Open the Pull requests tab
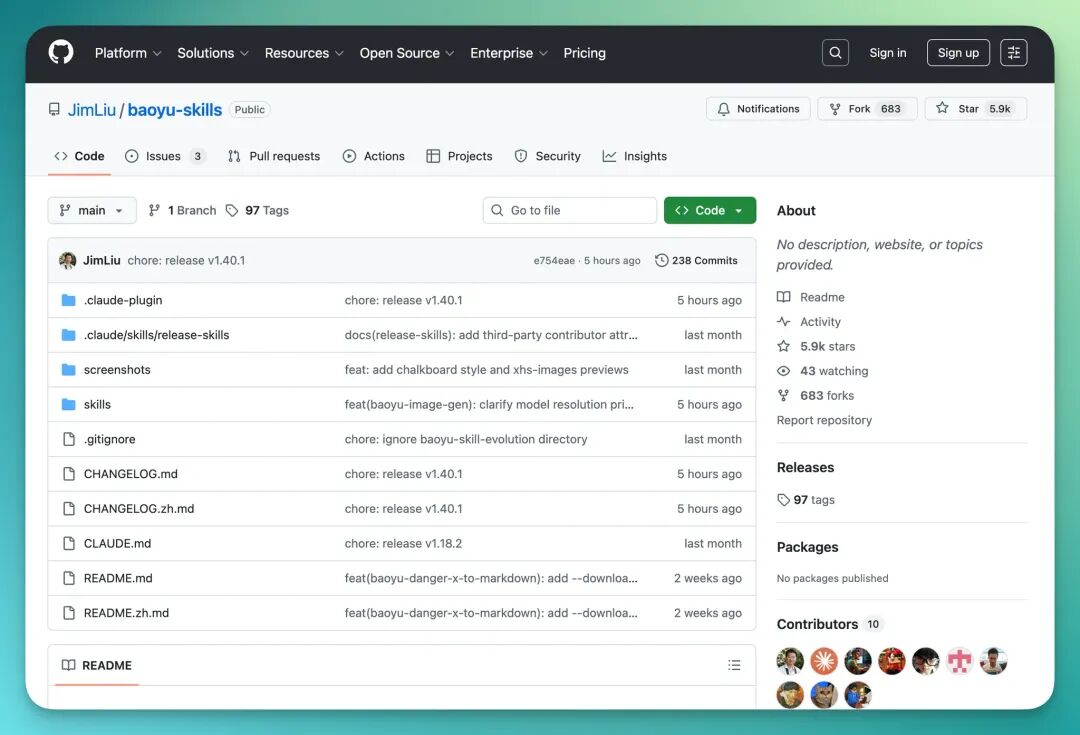The height and width of the screenshot is (735, 1080). [x=274, y=156]
